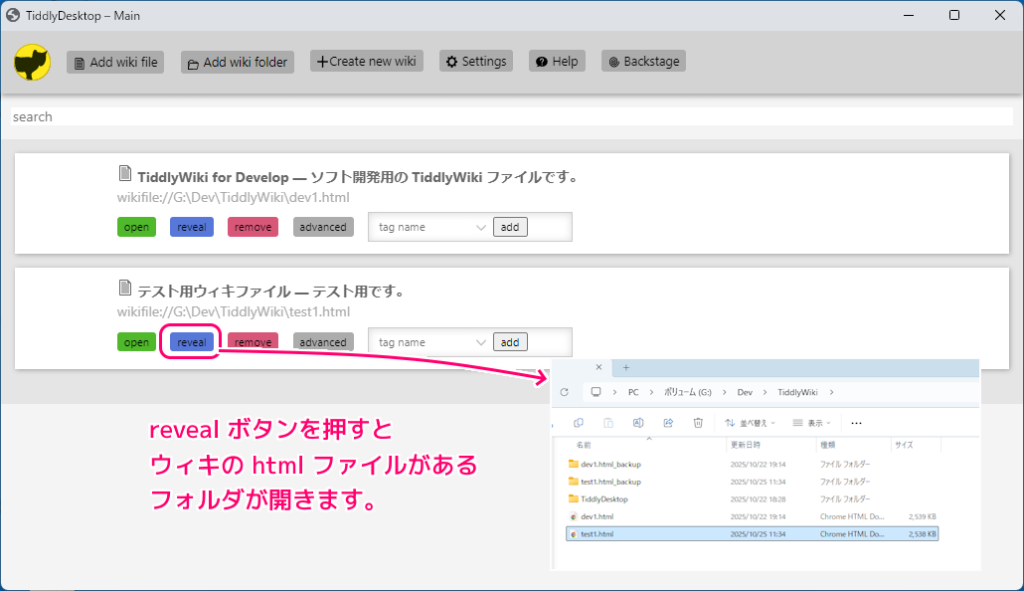
Task: Click the Rename icon in Explorer toolbar
Action: click(638, 423)
